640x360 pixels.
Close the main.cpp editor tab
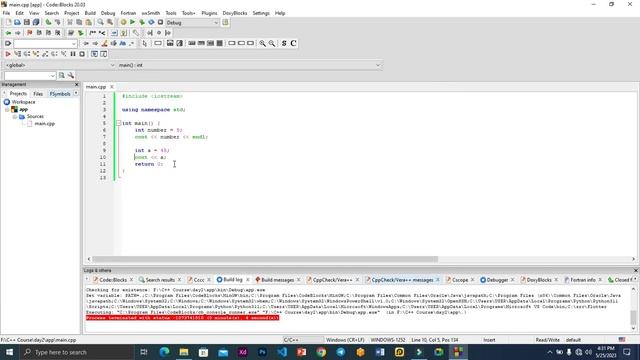pyautogui.click(x=111, y=87)
